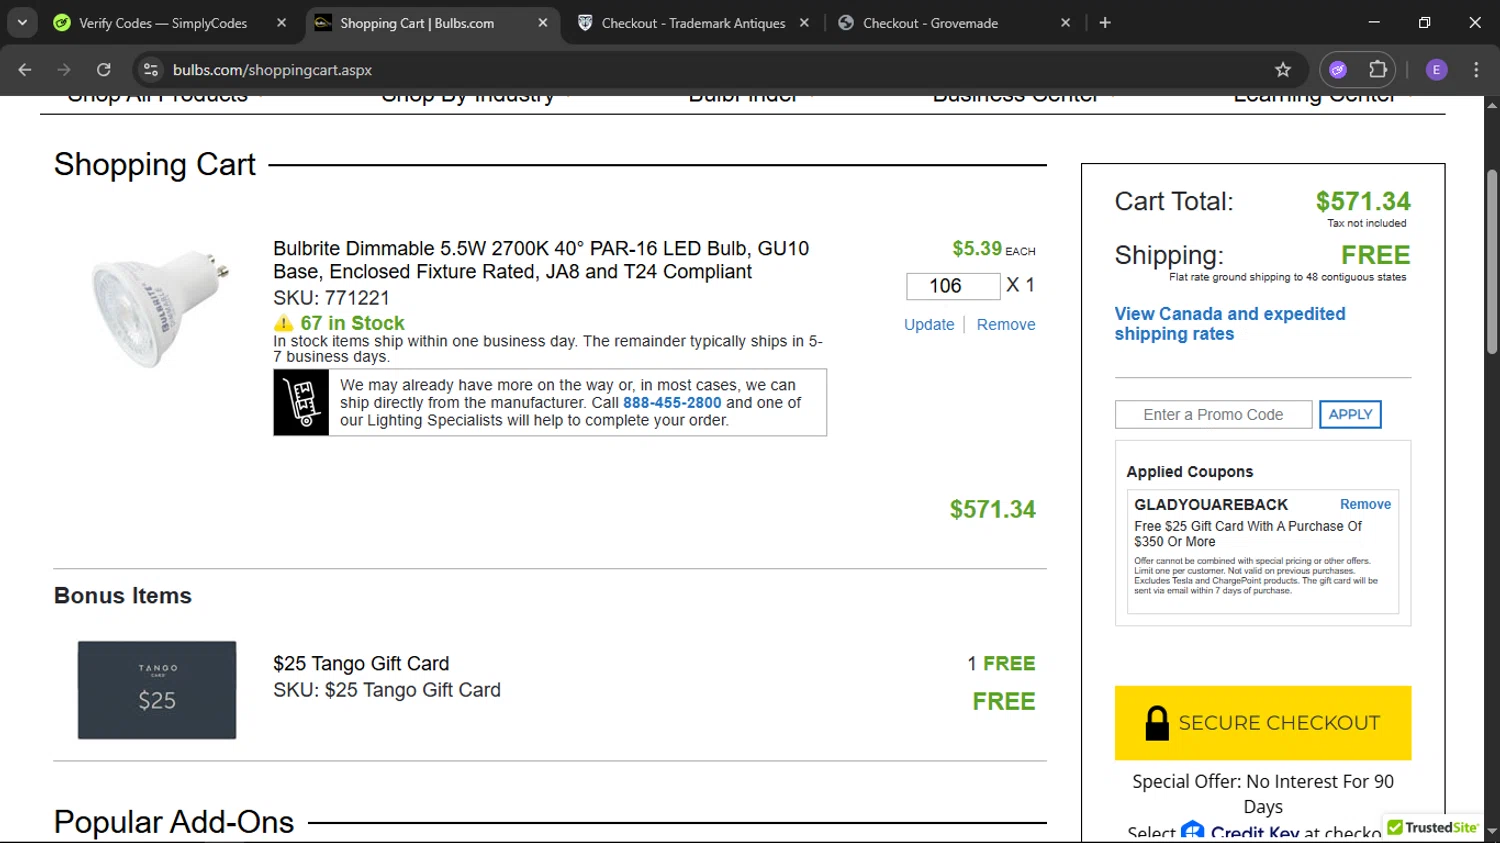Apply the promo code

pos(1350,415)
